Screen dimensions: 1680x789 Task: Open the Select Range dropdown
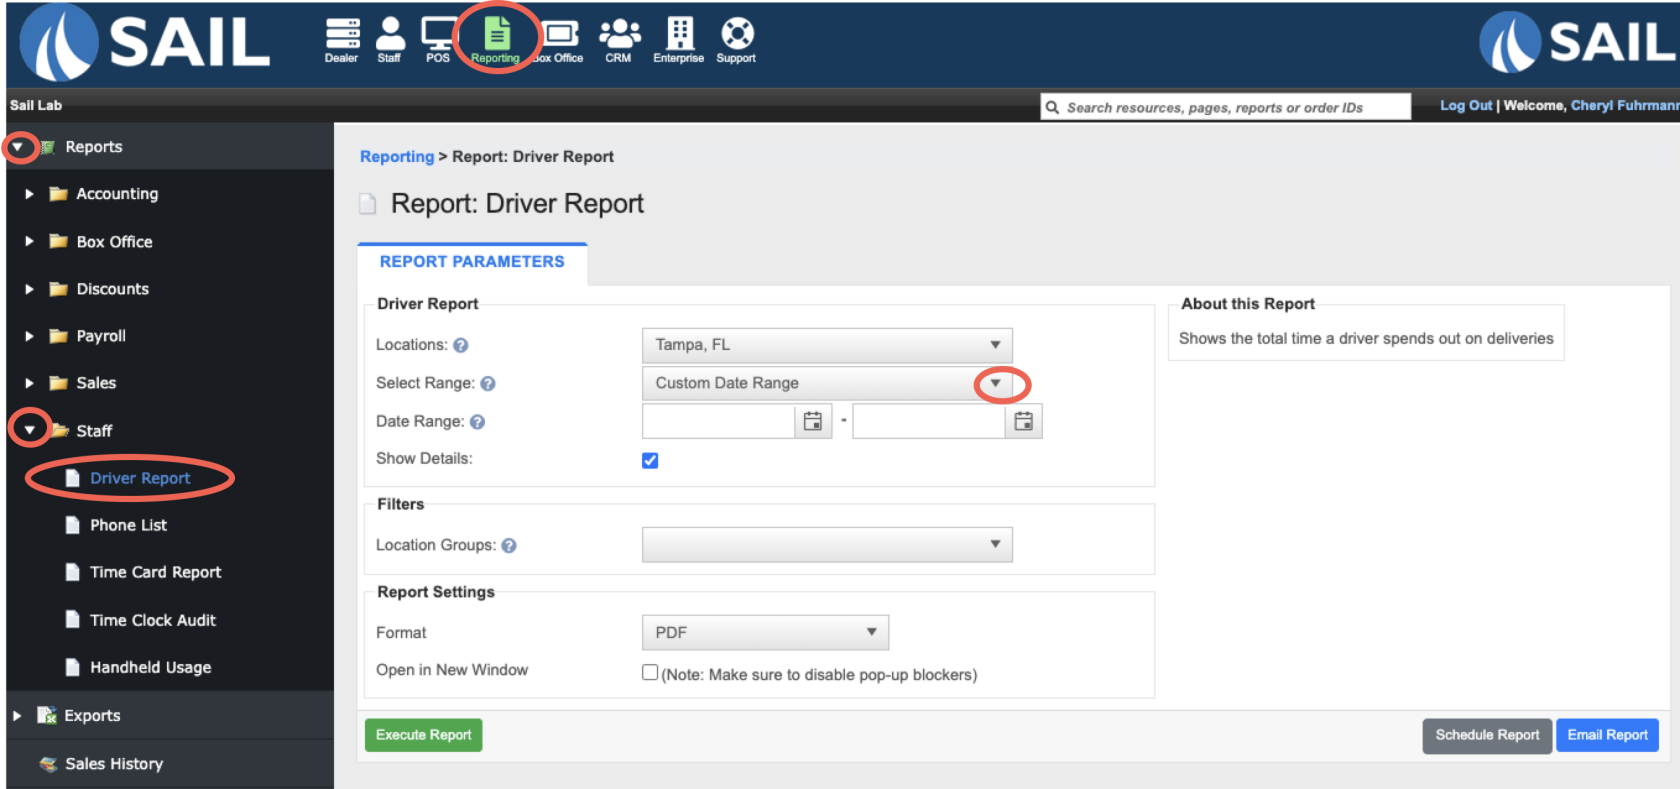(827, 383)
